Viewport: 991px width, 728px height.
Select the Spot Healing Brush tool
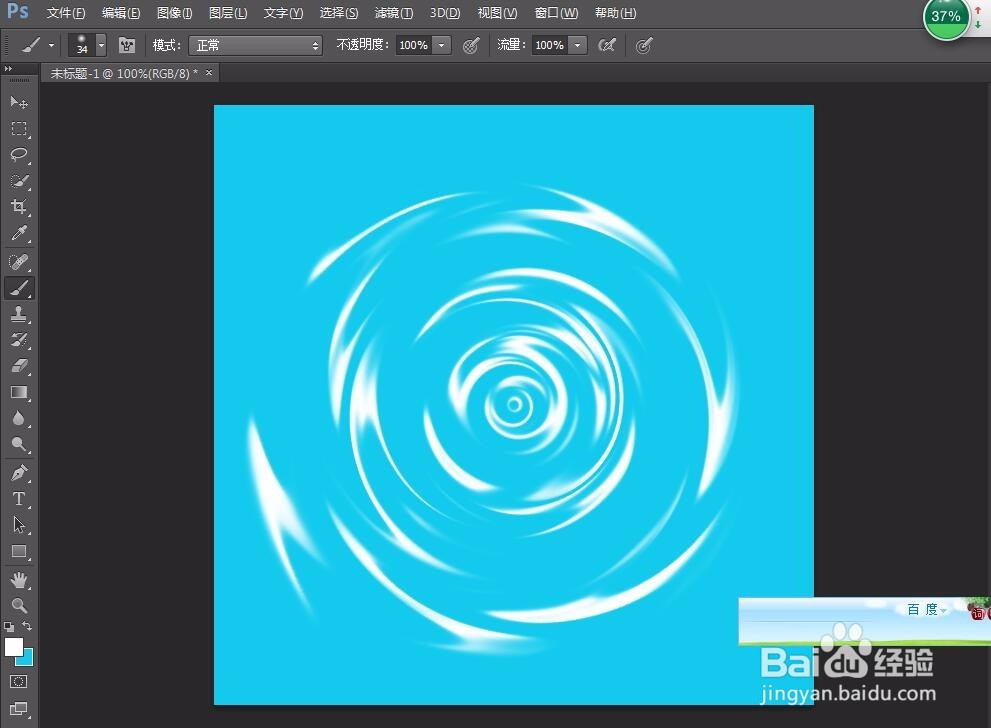click(19, 262)
